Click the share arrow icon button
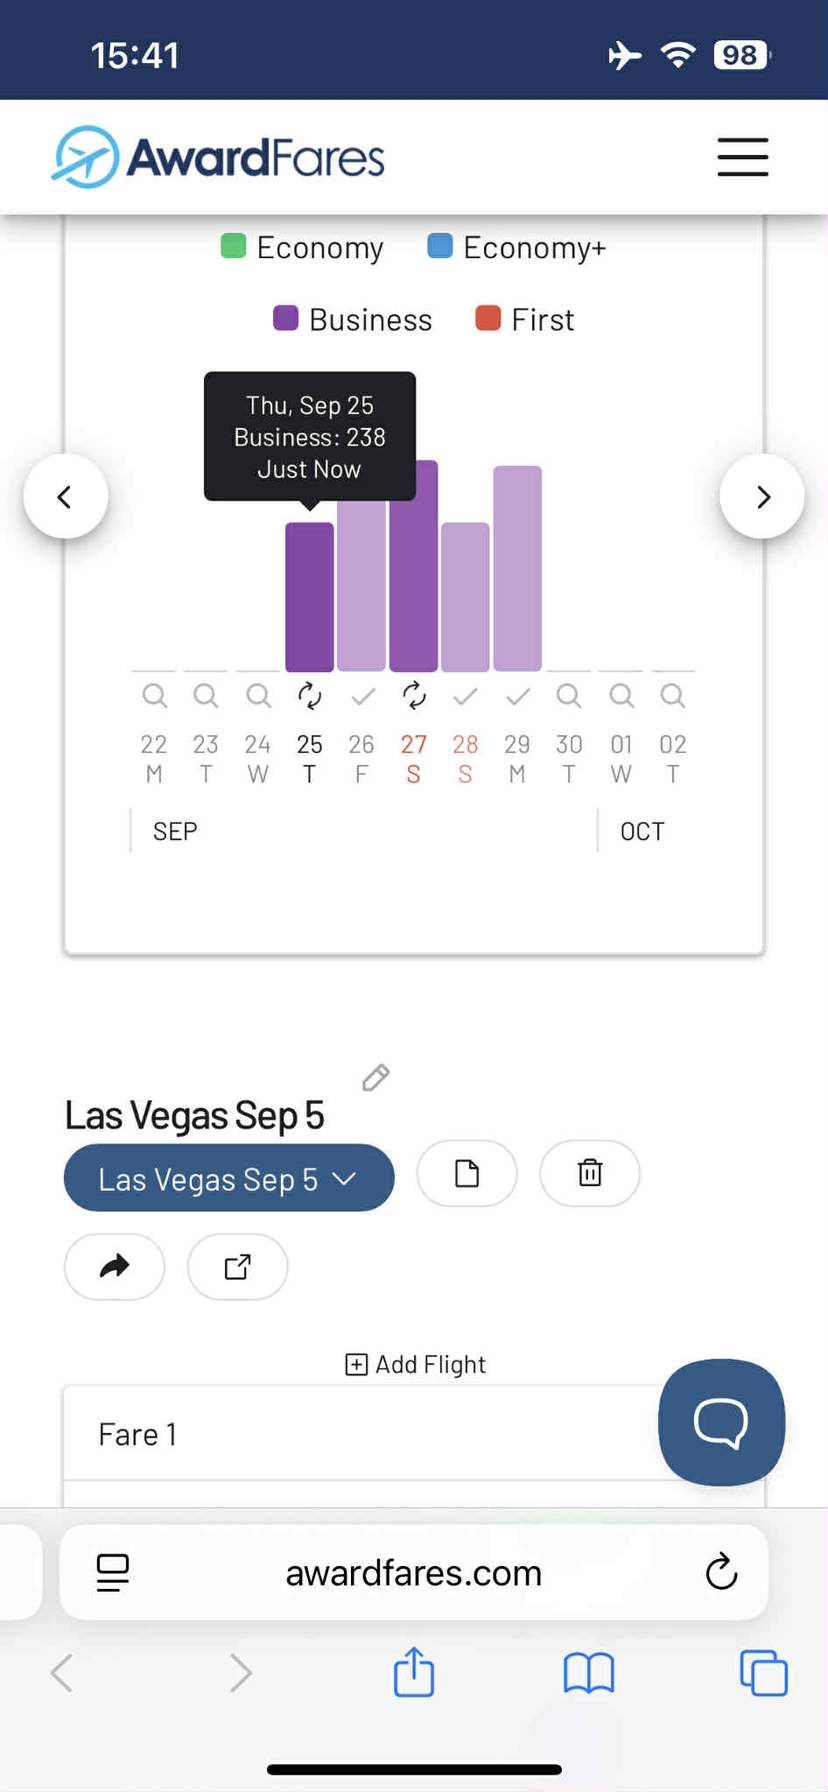 tap(115, 1267)
